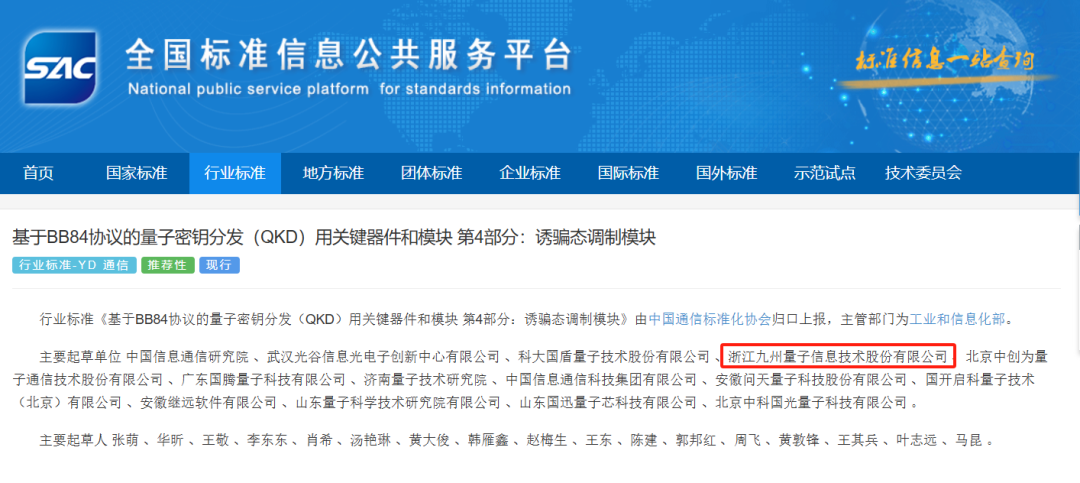Click the 行业标准-YD 通信 tag
Screen dimensions: 1080x483
tap(74, 265)
